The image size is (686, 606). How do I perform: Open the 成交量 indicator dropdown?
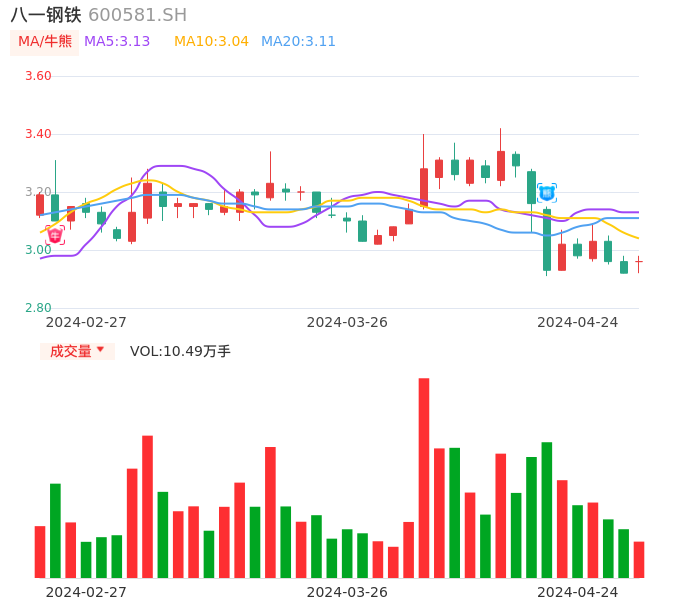click(77, 351)
